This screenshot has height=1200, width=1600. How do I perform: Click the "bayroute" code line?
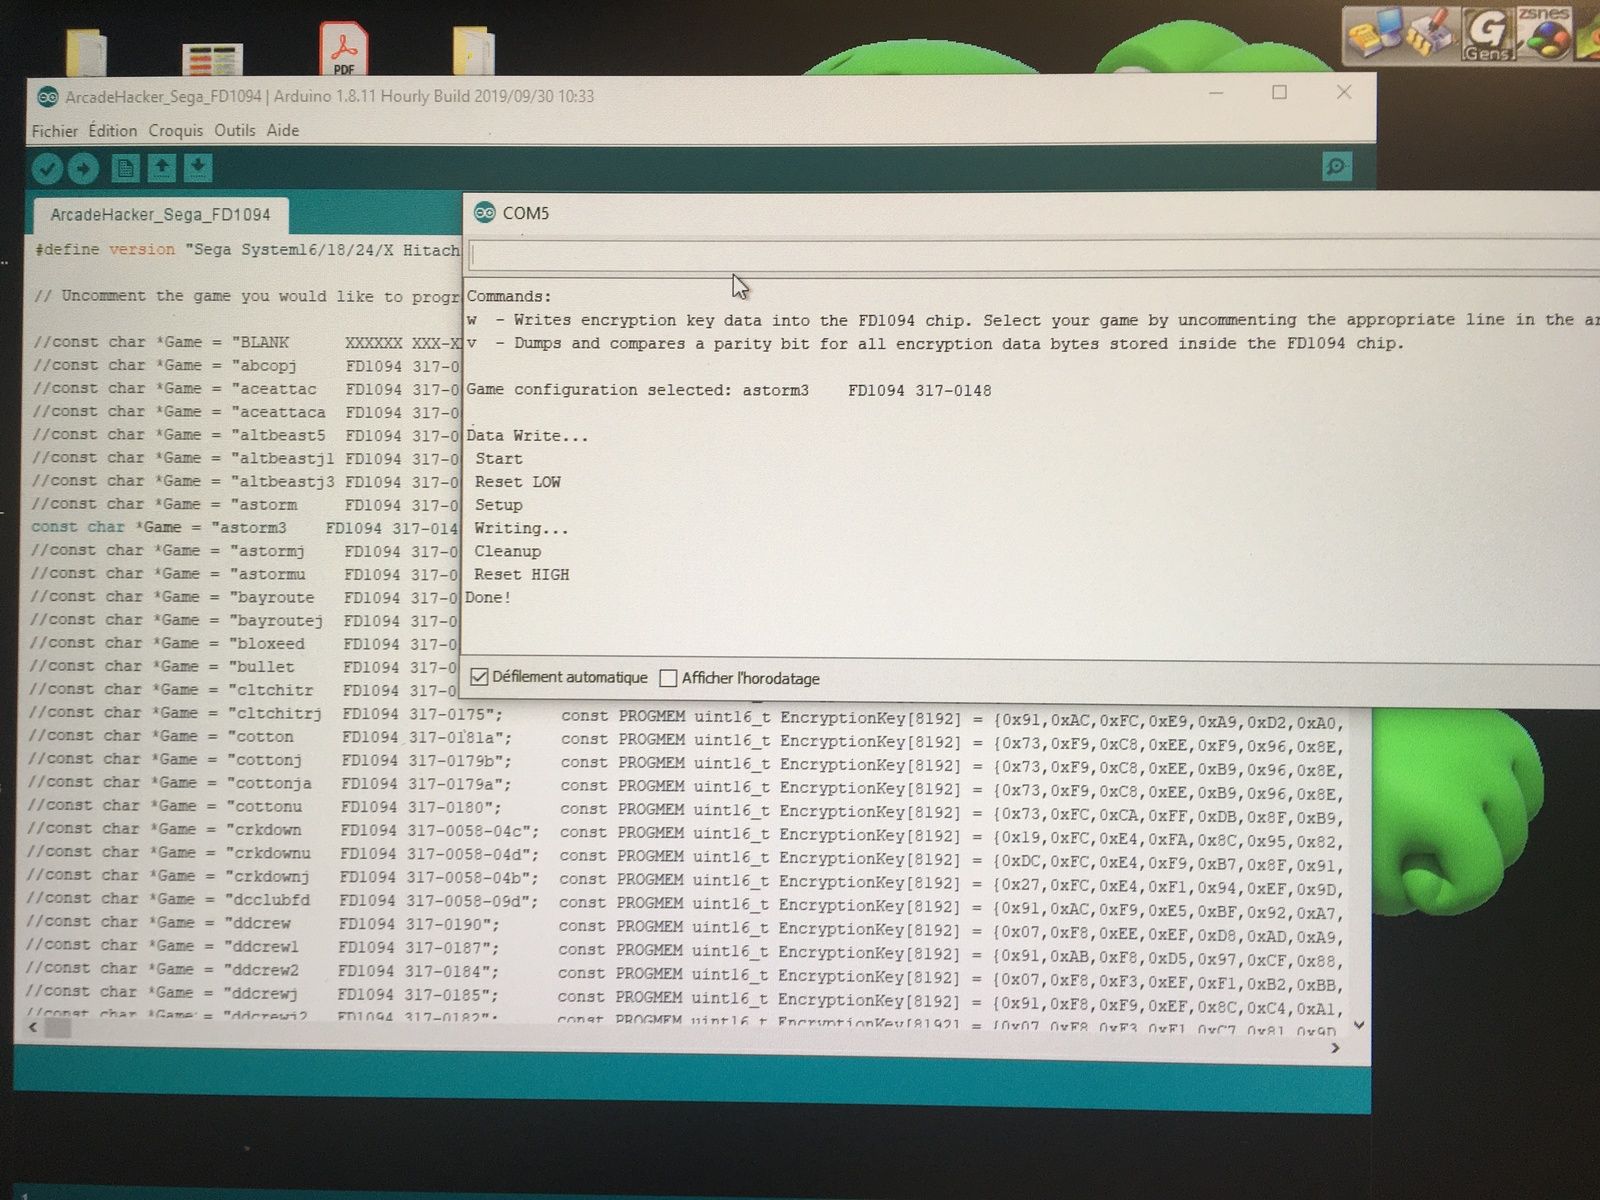(245, 597)
